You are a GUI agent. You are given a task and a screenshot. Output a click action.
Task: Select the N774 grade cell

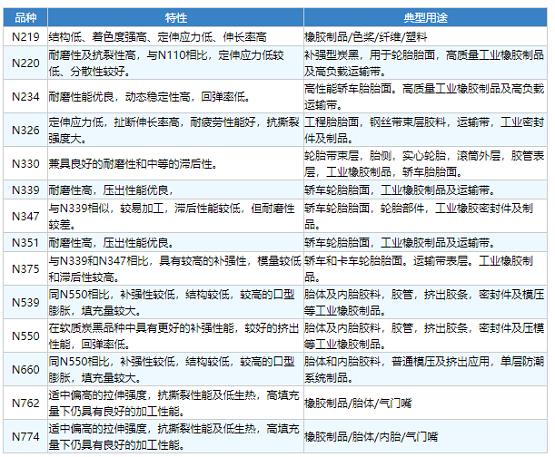point(25,436)
